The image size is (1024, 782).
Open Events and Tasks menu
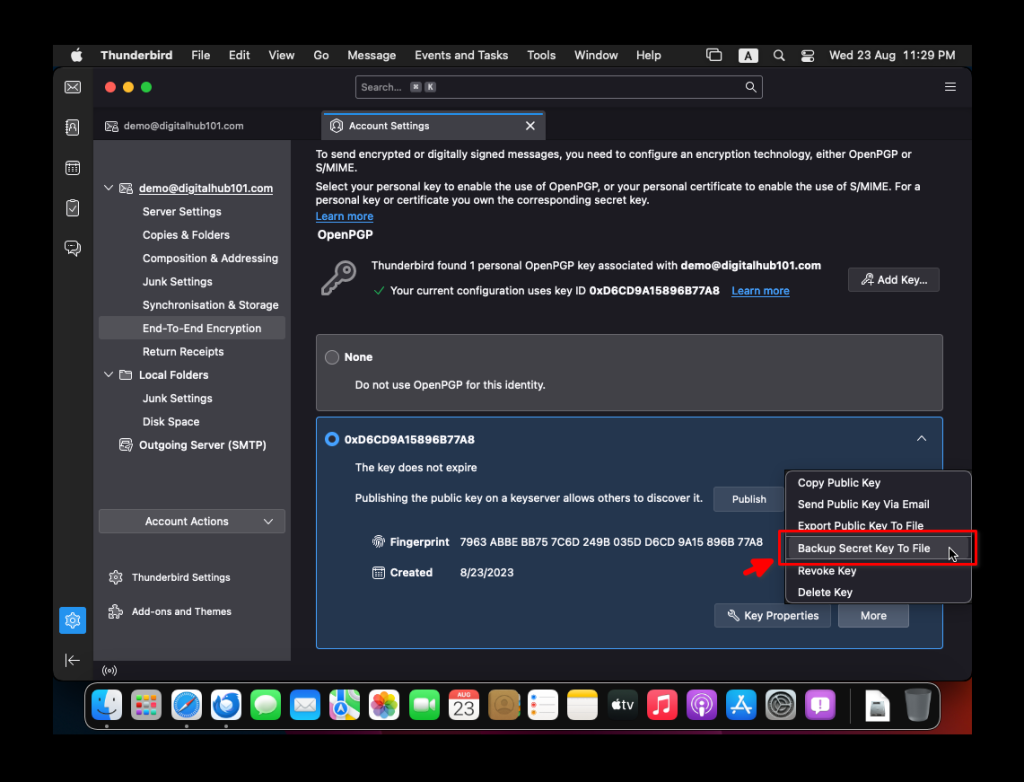[x=461, y=56]
